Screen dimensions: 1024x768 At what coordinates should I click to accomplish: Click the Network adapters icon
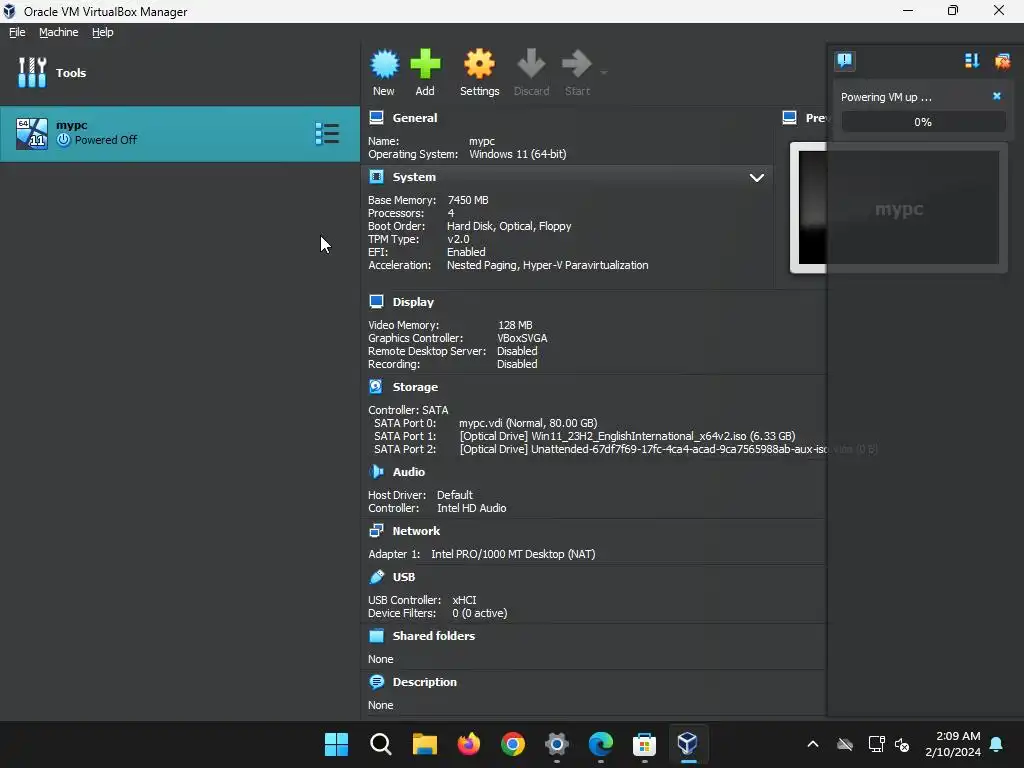[376, 530]
